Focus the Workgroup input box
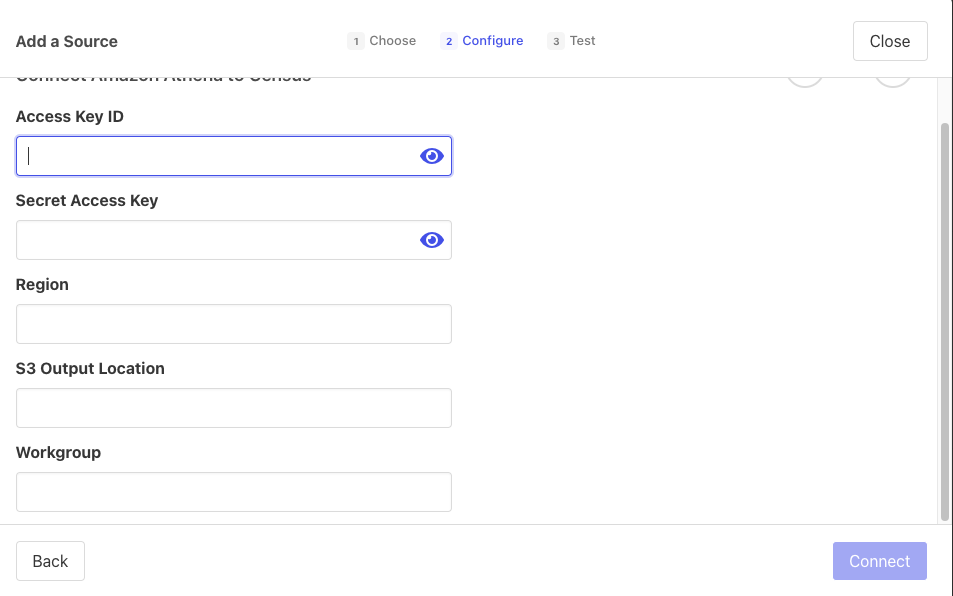Viewport: 953px width, 596px height. 233,492
